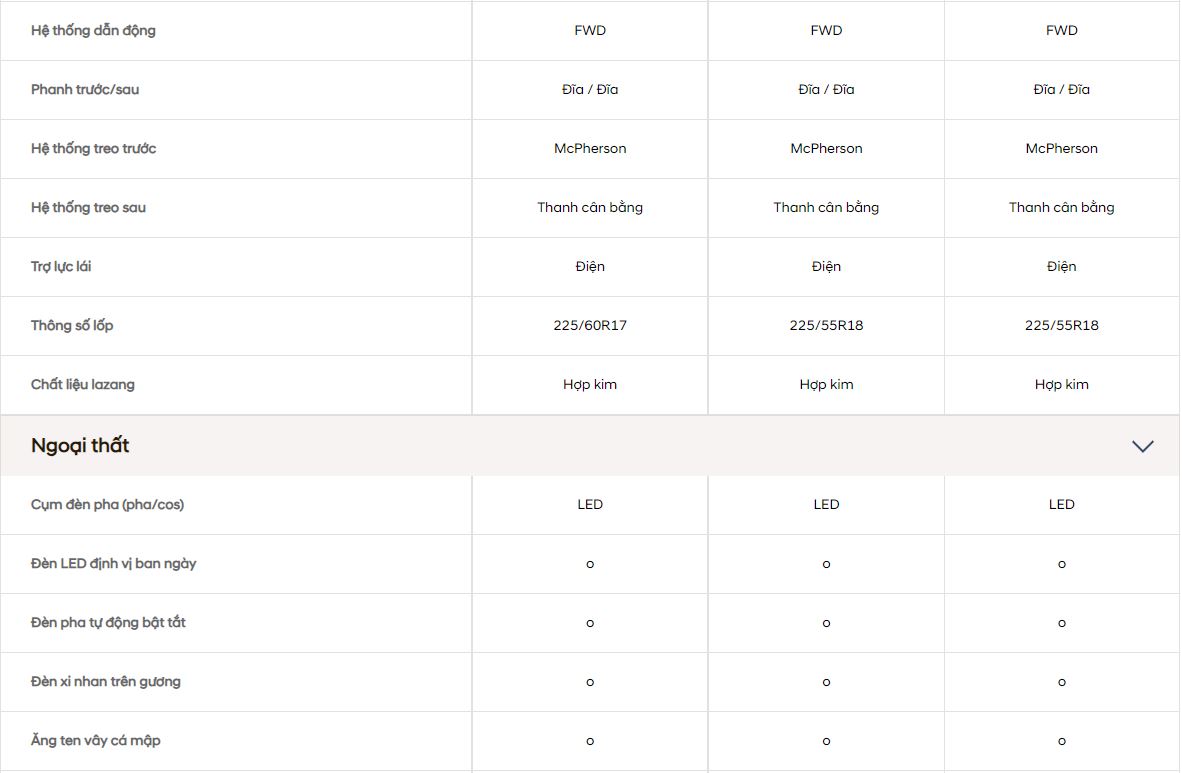Click the Ăng ten vây cá mập circle in last variant column
The height and width of the screenshot is (773, 1182).
pyautogui.click(x=1062, y=741)
